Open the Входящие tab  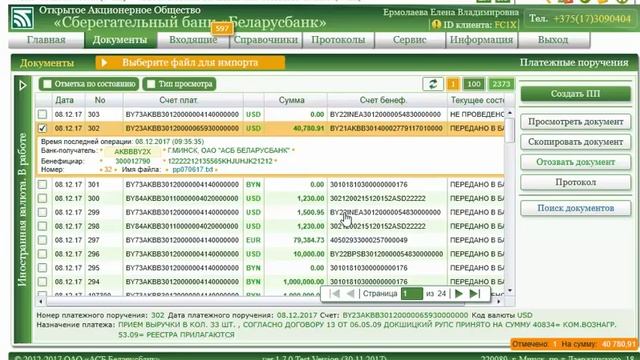[193, 40]
